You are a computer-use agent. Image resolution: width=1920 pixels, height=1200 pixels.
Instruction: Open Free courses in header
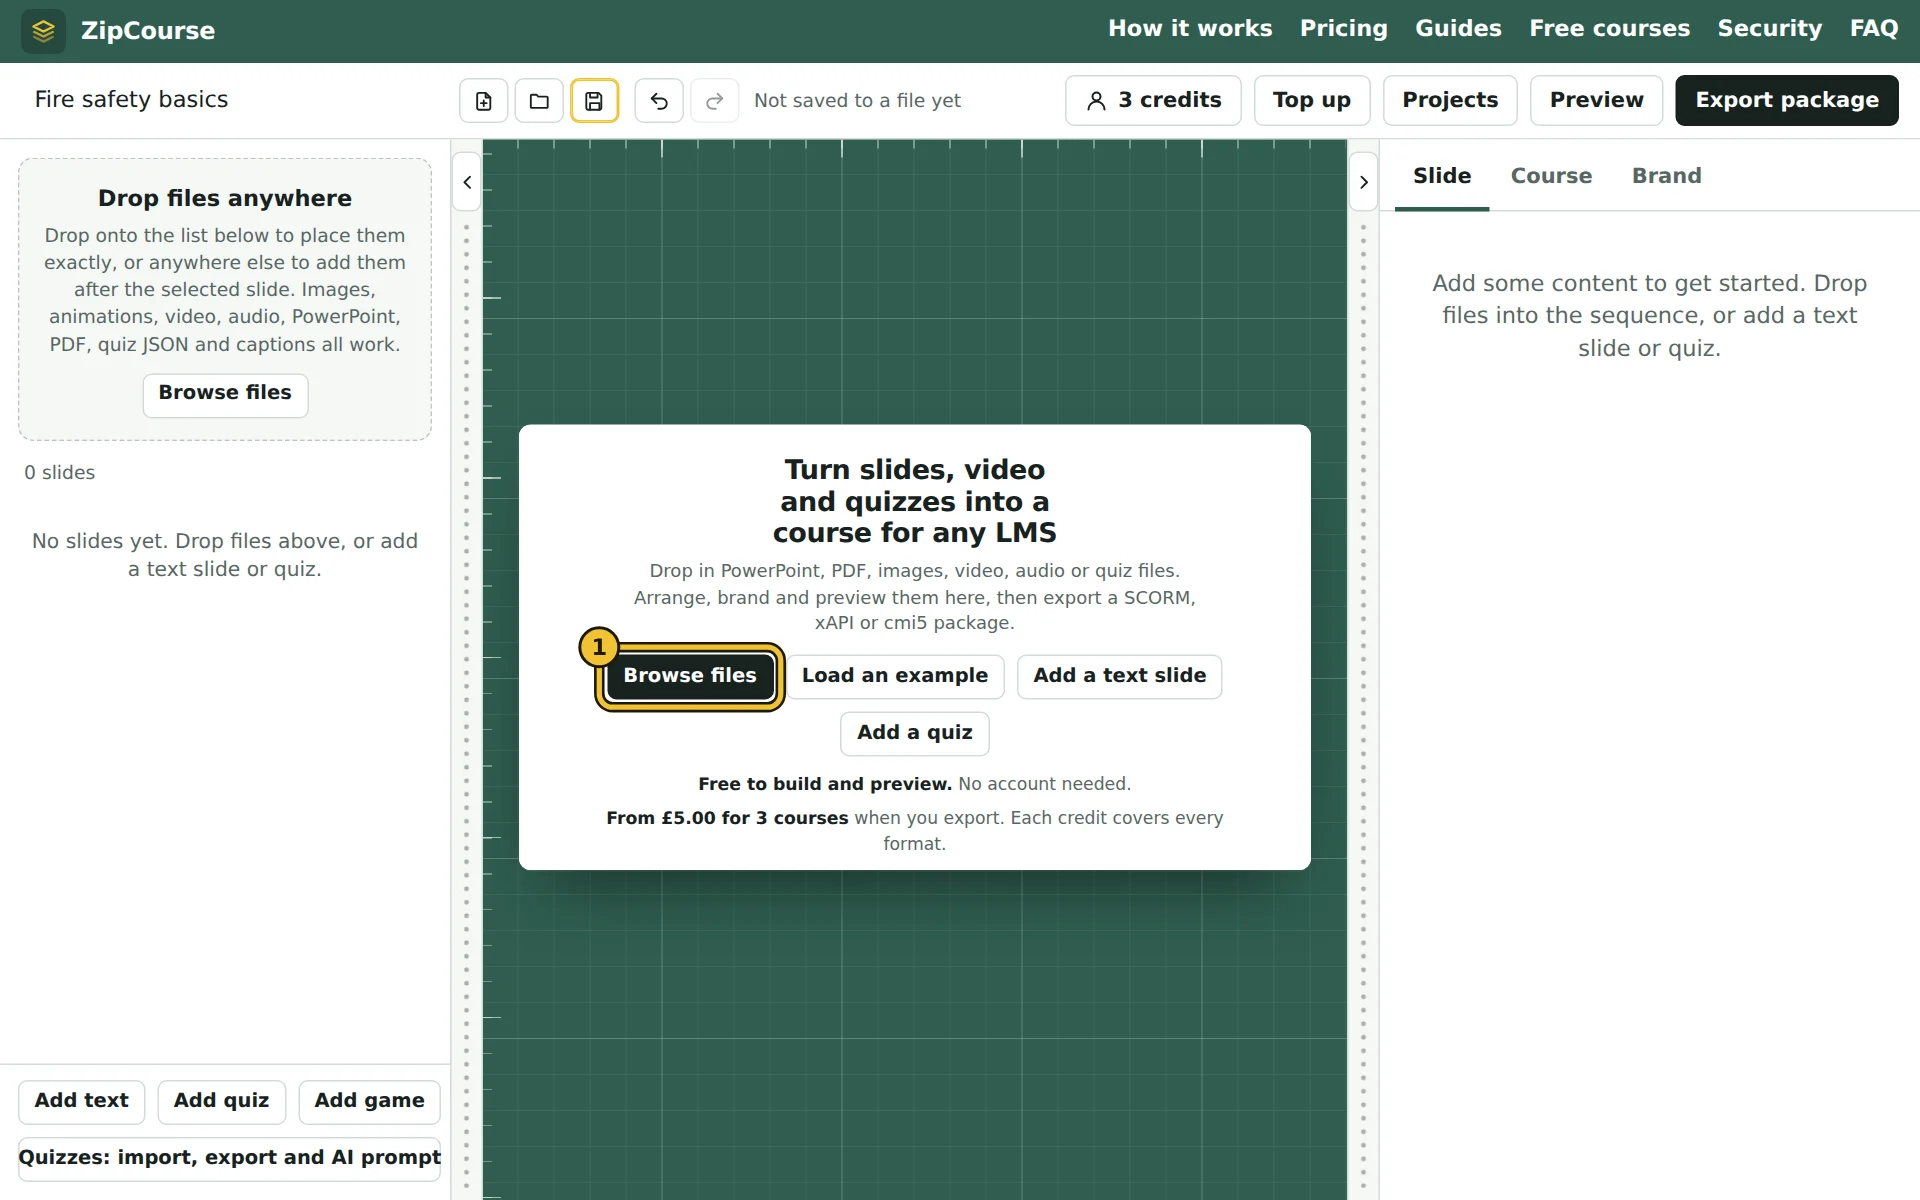(1609, 29)
